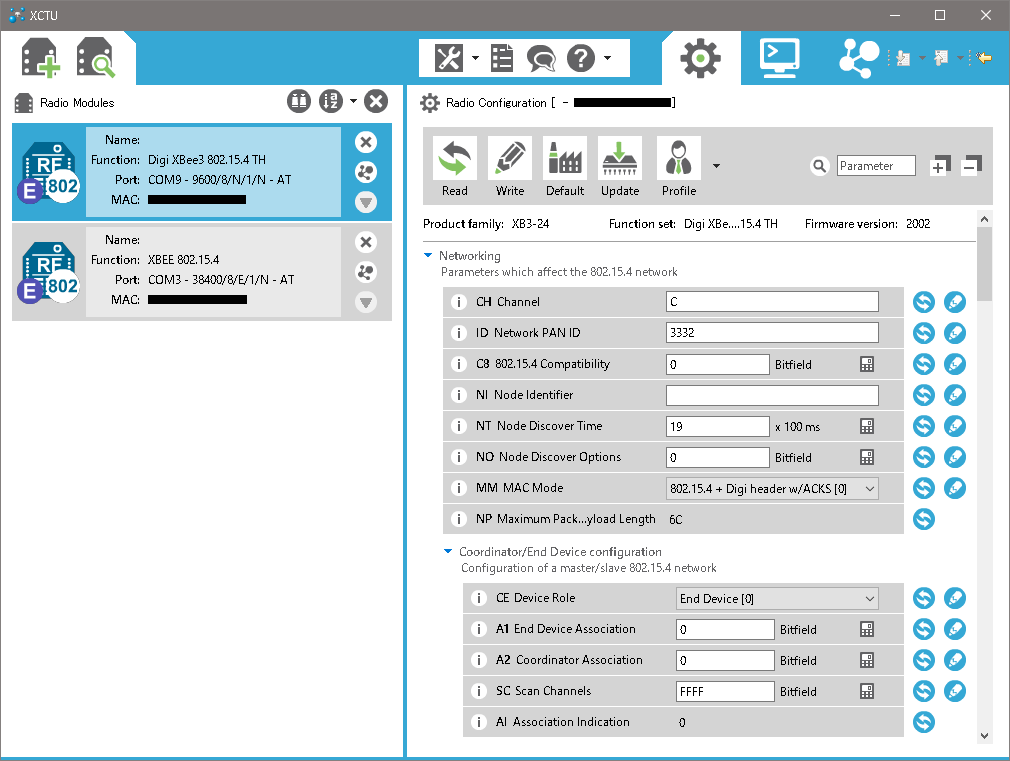Click the Parameter search field
The image size is (1010, 761).
point(876,166)
